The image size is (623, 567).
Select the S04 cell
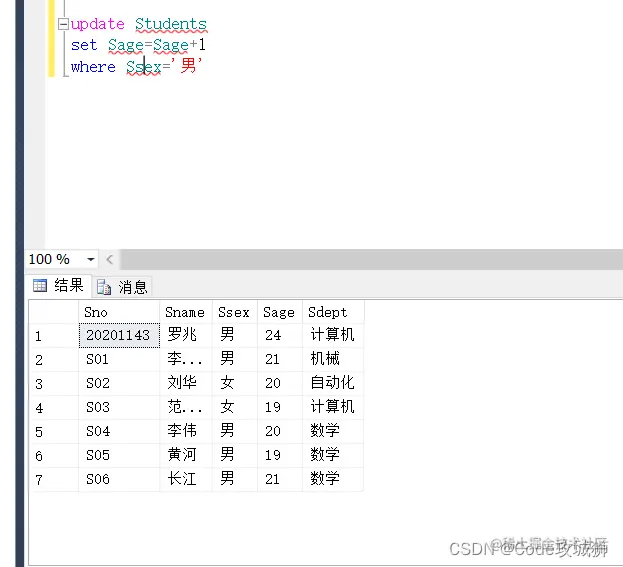119,431
